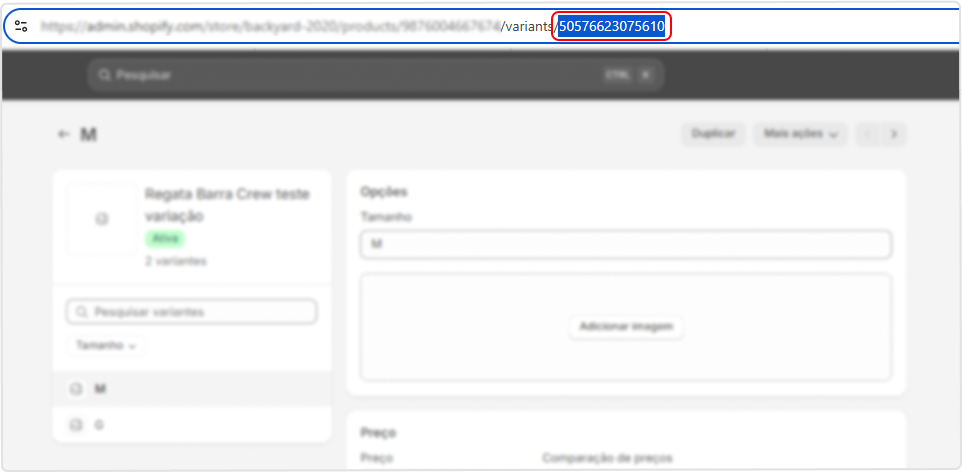Click the magnifier icon in Pesquisar variantes
Screen dimensions: 962x473
tap(82, 312)
